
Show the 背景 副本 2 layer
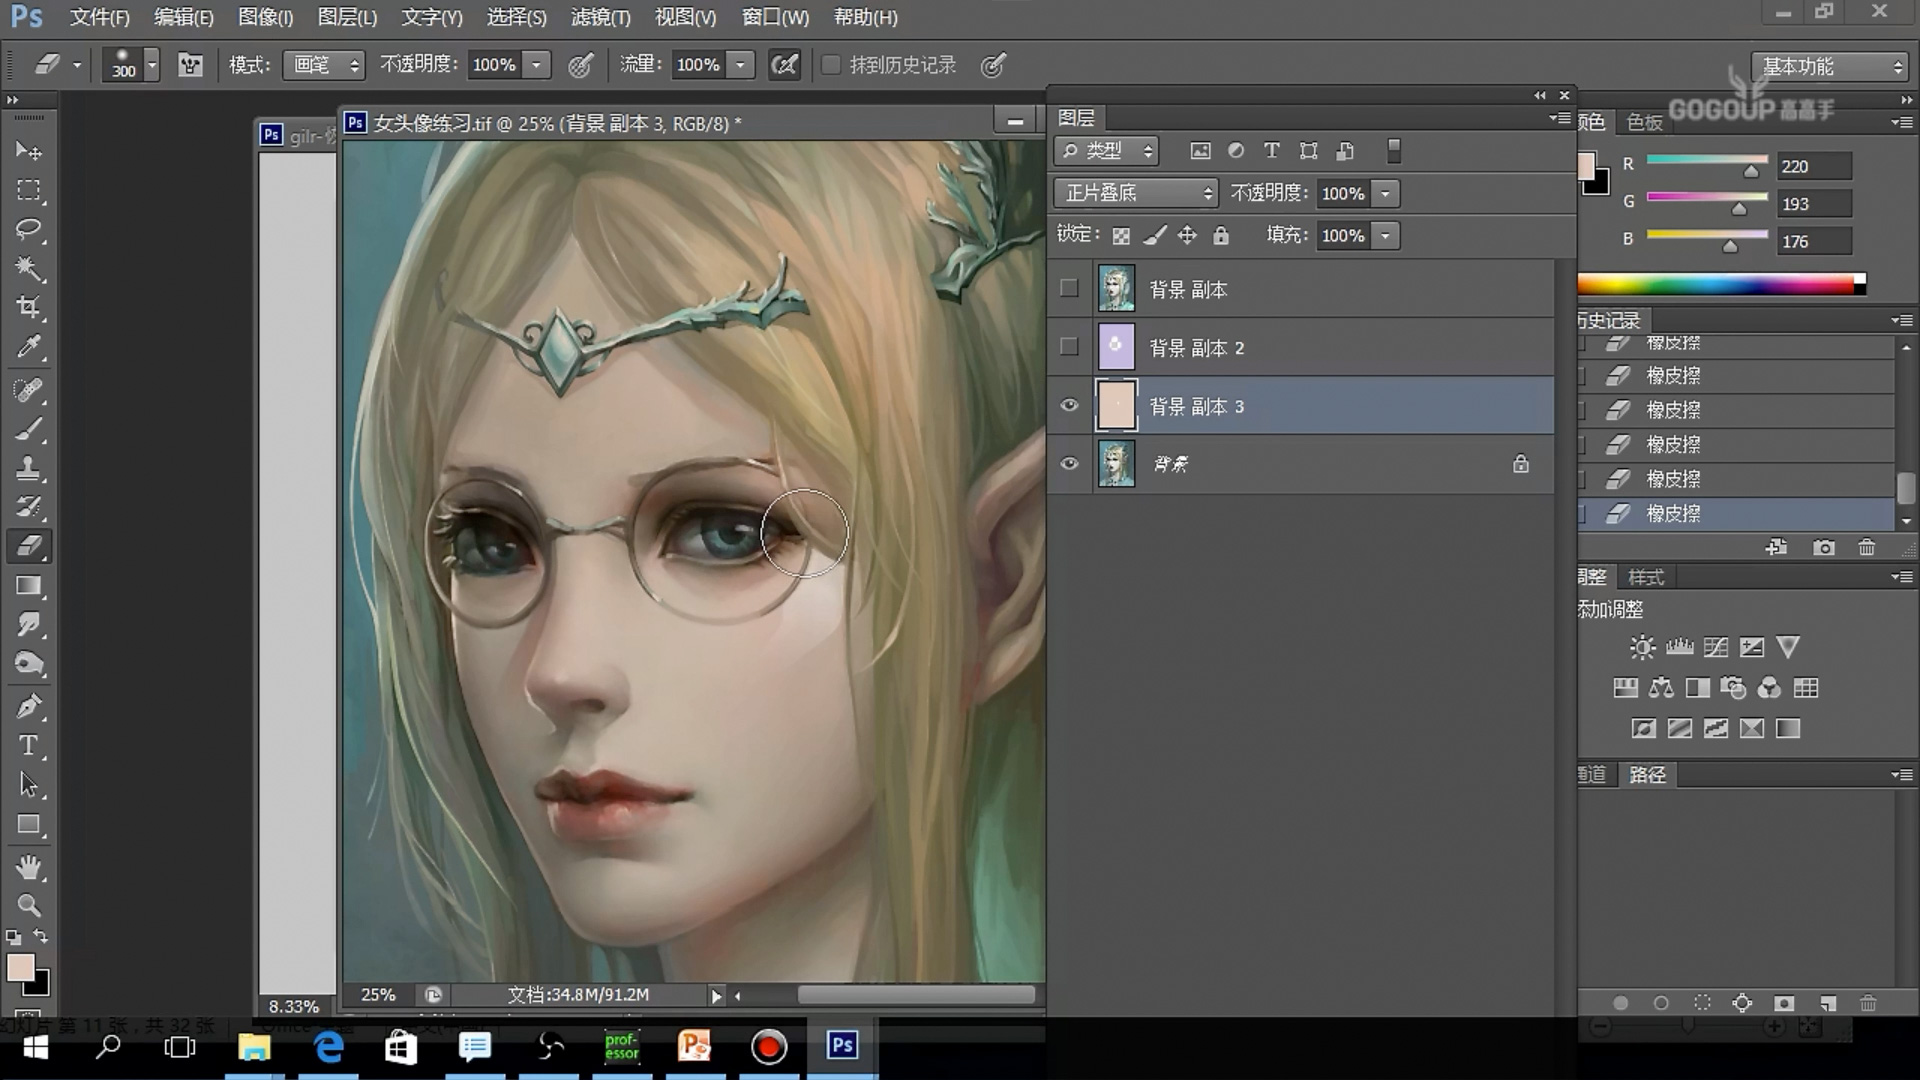pyautogui.click(x=1069, y=347)
